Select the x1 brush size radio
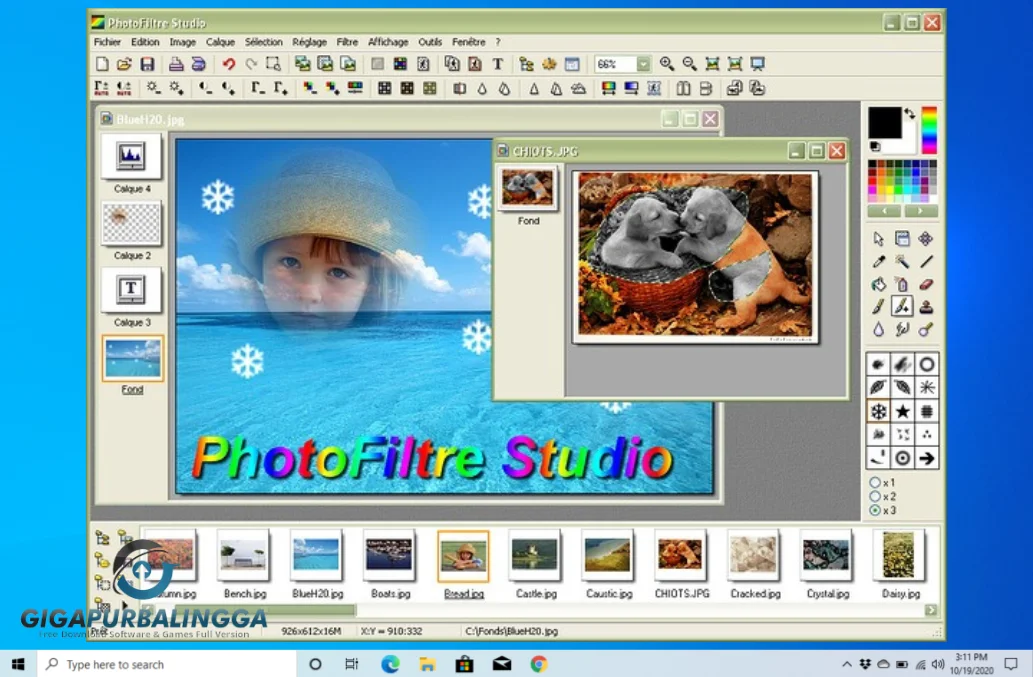Image resolution: width=1033 pixels, height=677 pixels. (x=875, y=482)
